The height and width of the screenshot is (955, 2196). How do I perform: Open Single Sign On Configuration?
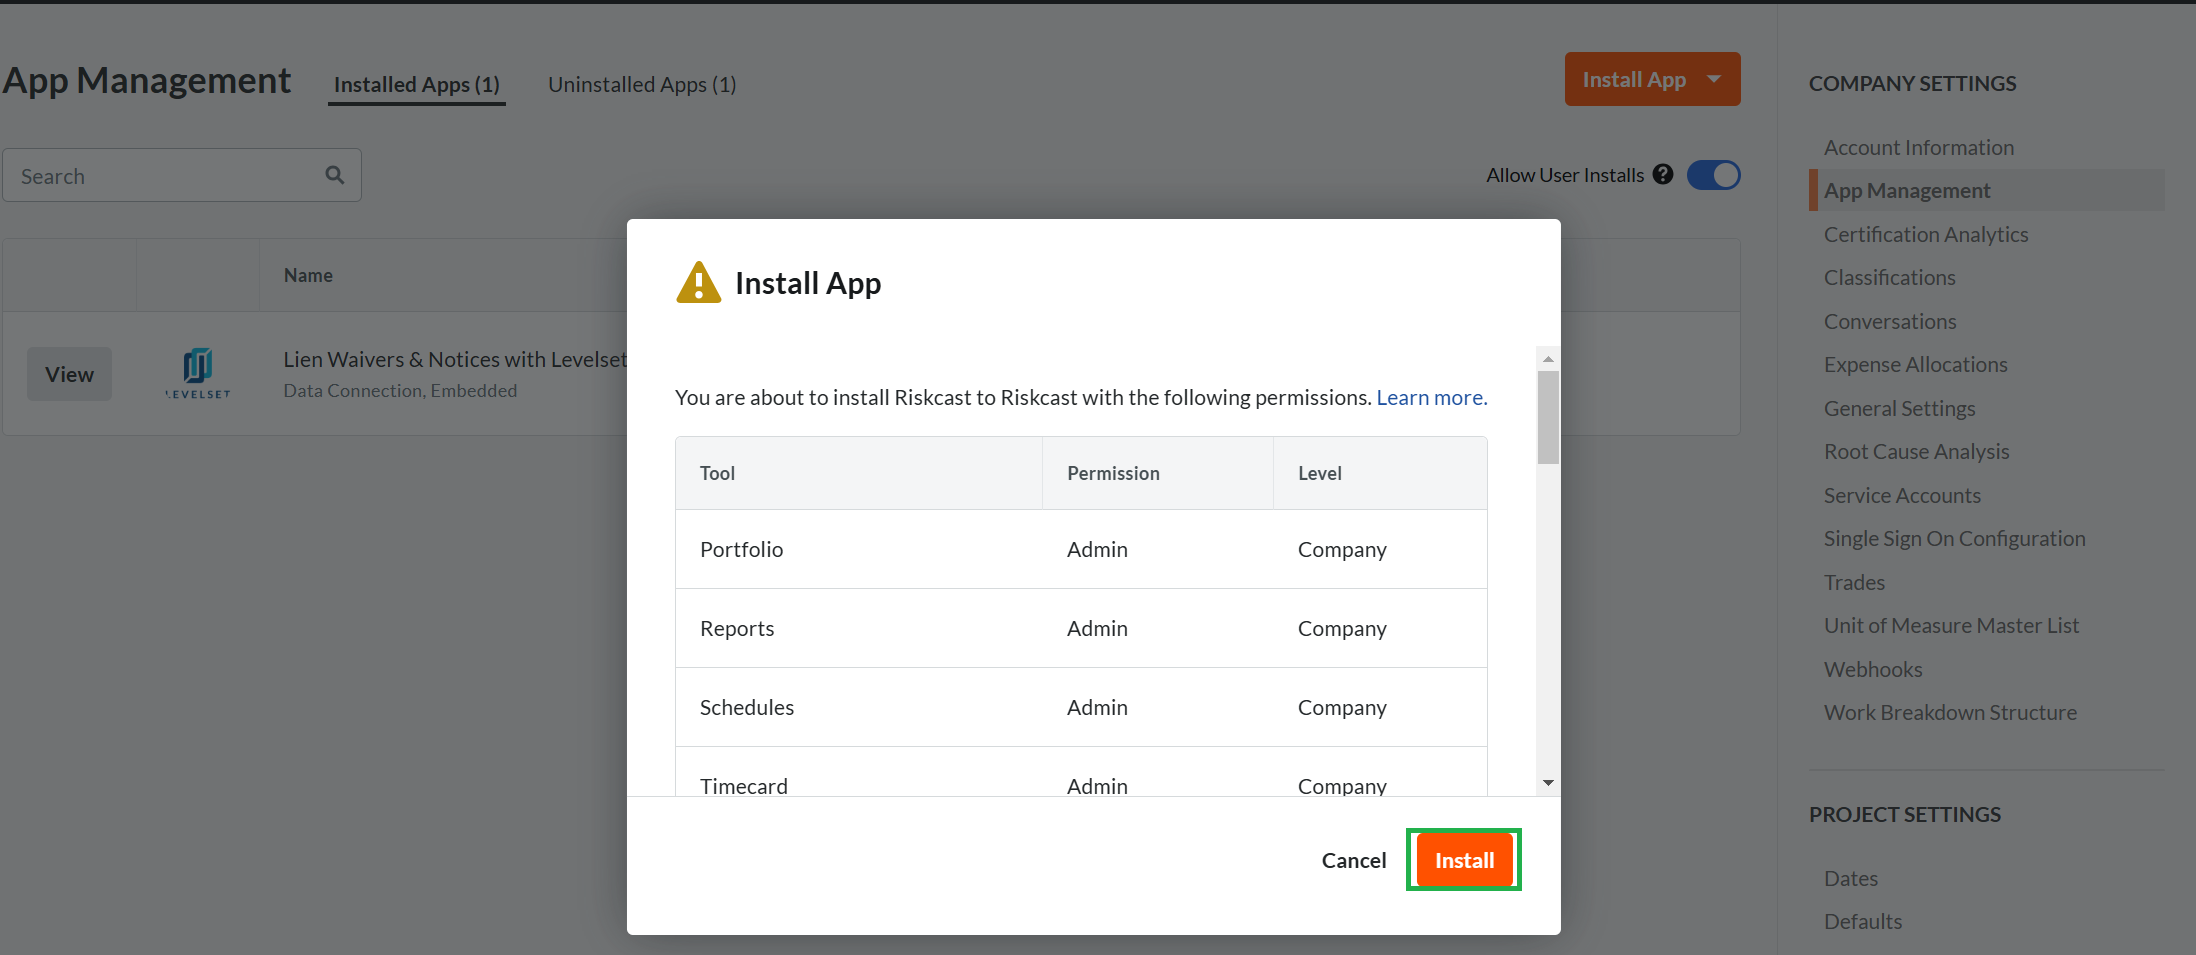(x=1954, y=539)
